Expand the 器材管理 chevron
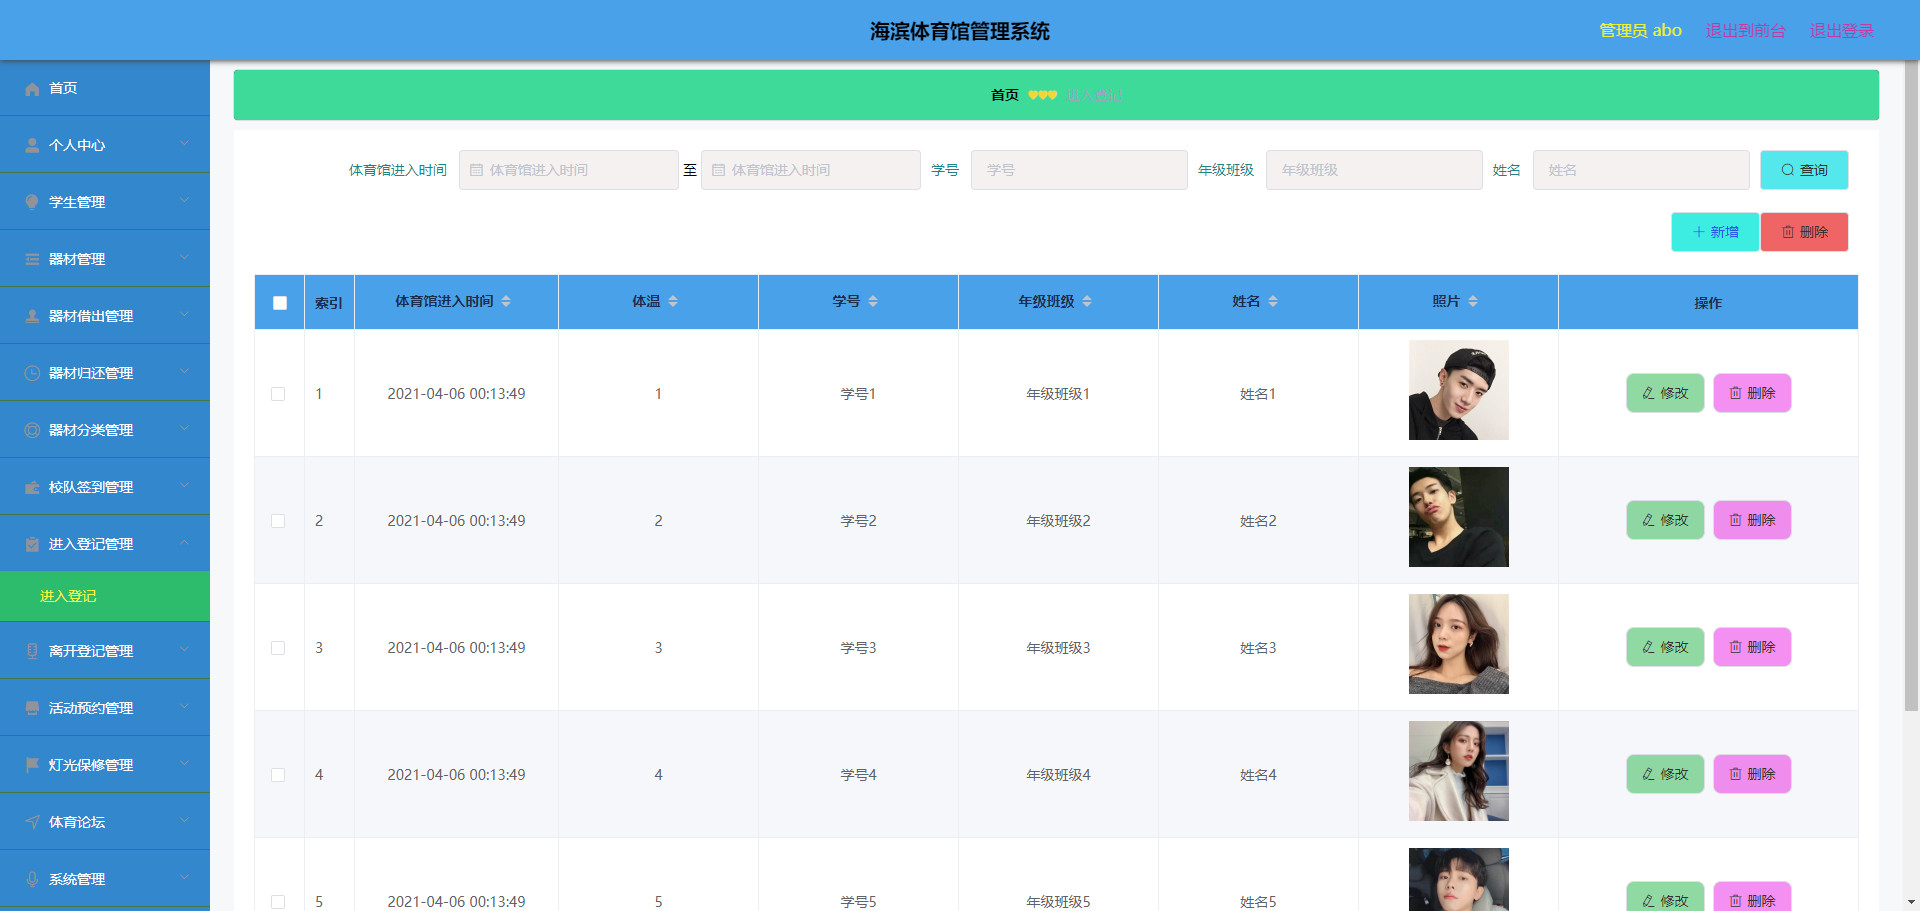Viewport: 1920px width, 911px height. coord(185,258)
